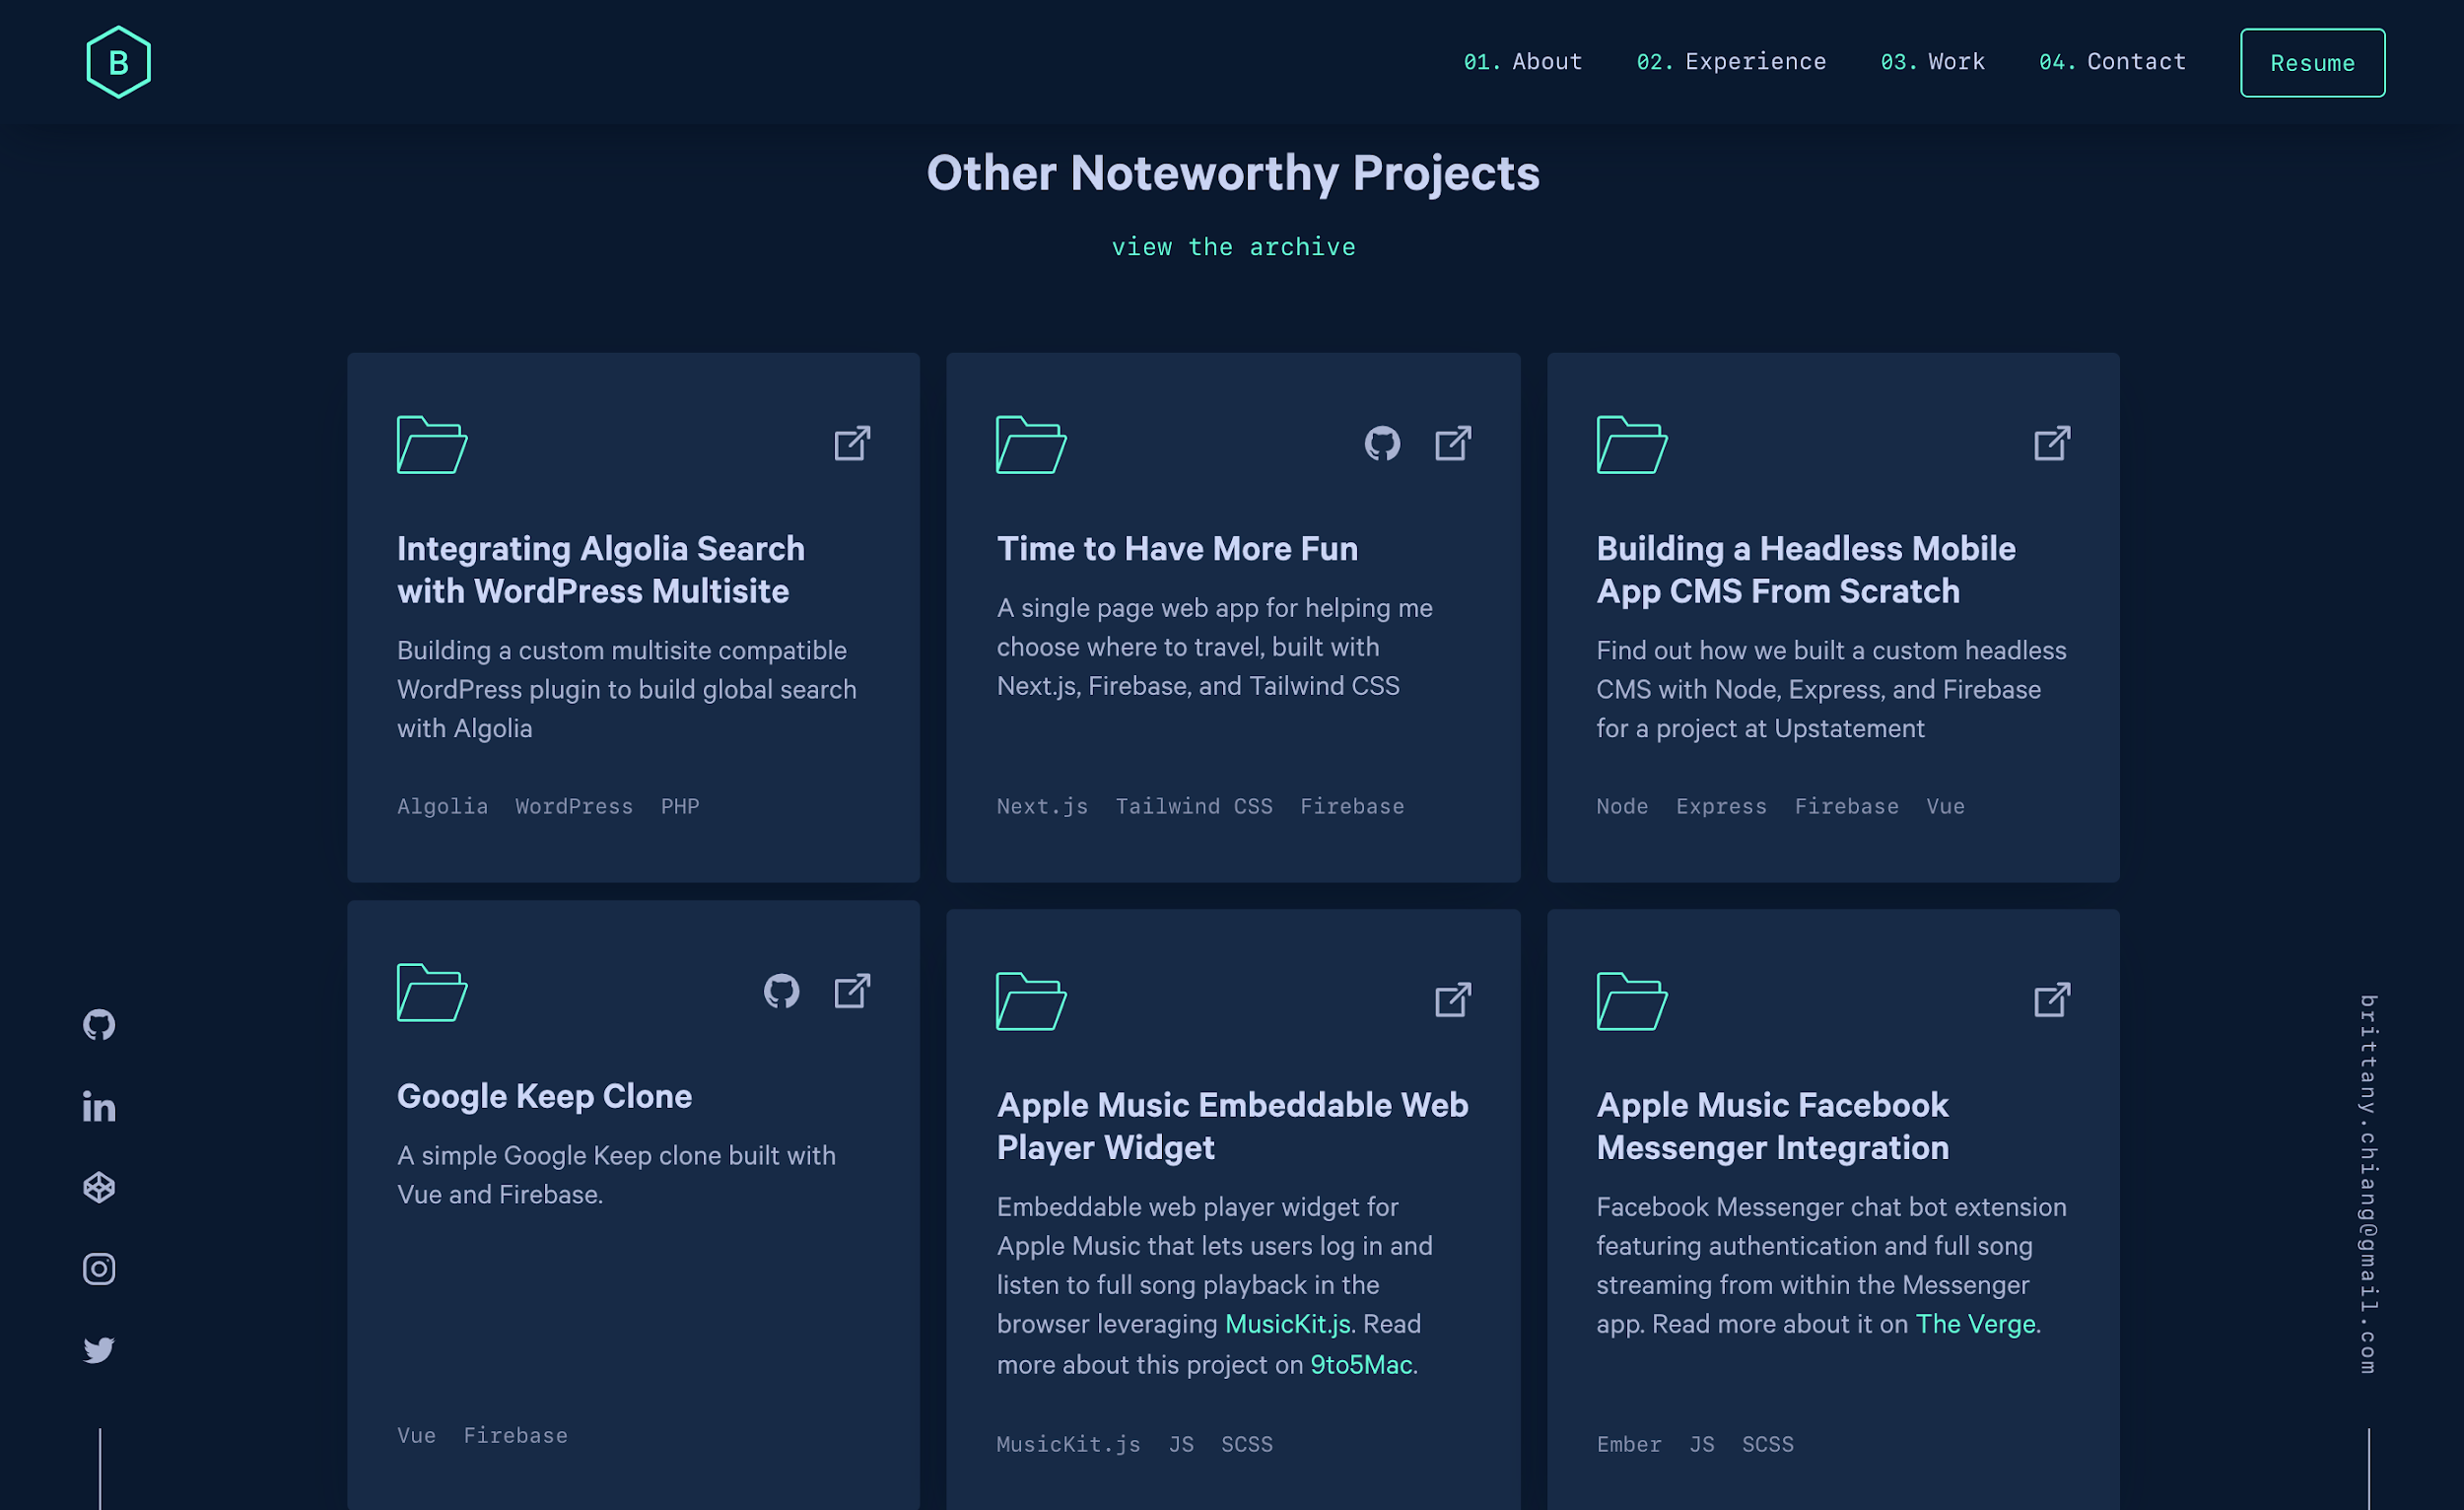The height and width of the screenshot is (1510, 2464).
Task: Follow the view the archive link
Action: point(1233,247)
